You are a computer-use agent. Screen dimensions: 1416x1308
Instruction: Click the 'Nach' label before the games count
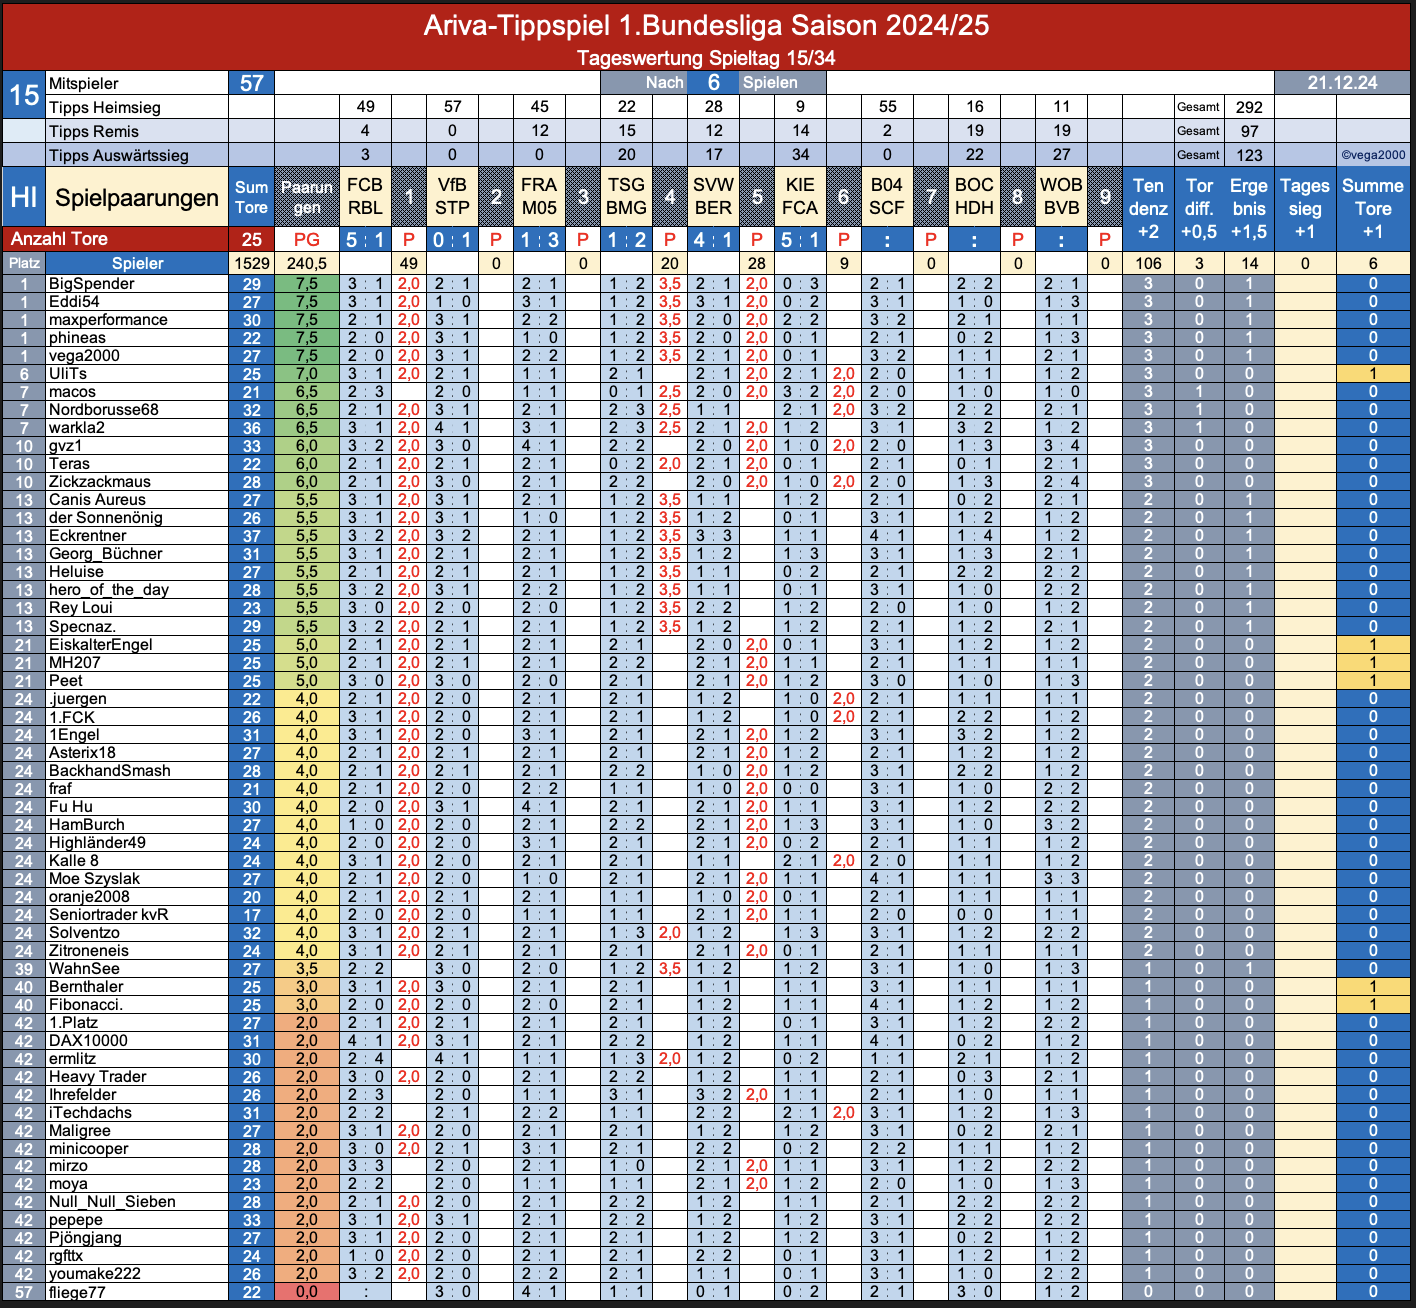pos(664,83)
